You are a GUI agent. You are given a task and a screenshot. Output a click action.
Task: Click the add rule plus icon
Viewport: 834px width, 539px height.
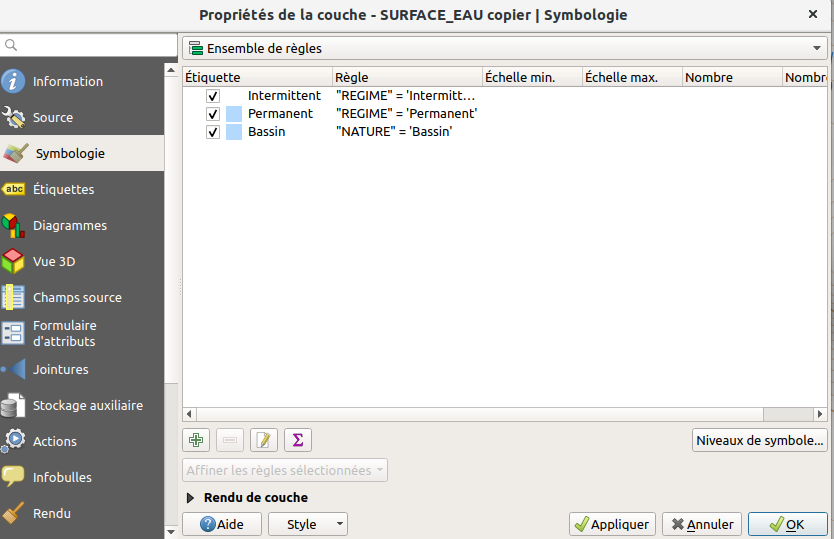pos(196,440)
